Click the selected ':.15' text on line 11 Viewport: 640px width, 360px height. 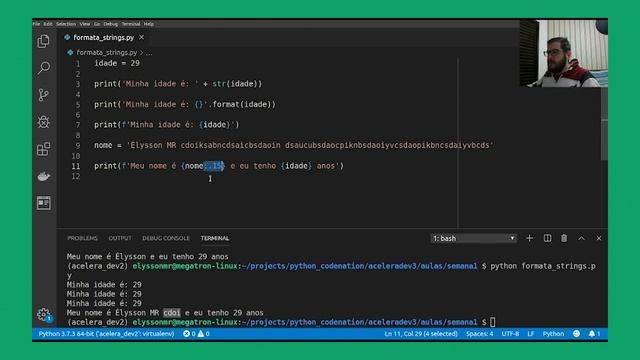pos(213,166)
